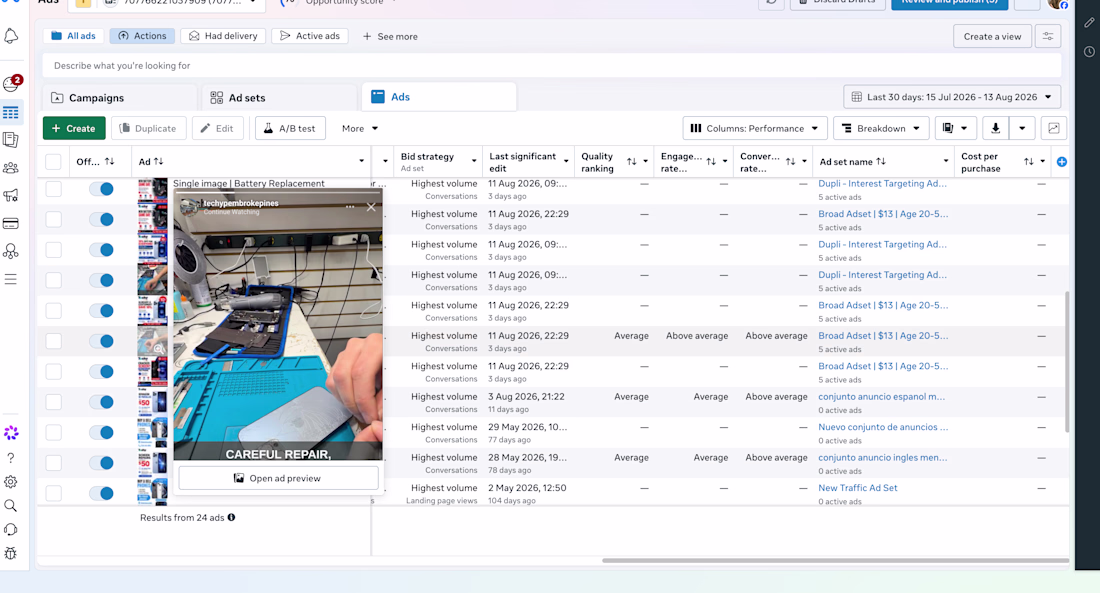Click the Describe what you're looking for field
The image size is (1100, 593).
[551, 65]
